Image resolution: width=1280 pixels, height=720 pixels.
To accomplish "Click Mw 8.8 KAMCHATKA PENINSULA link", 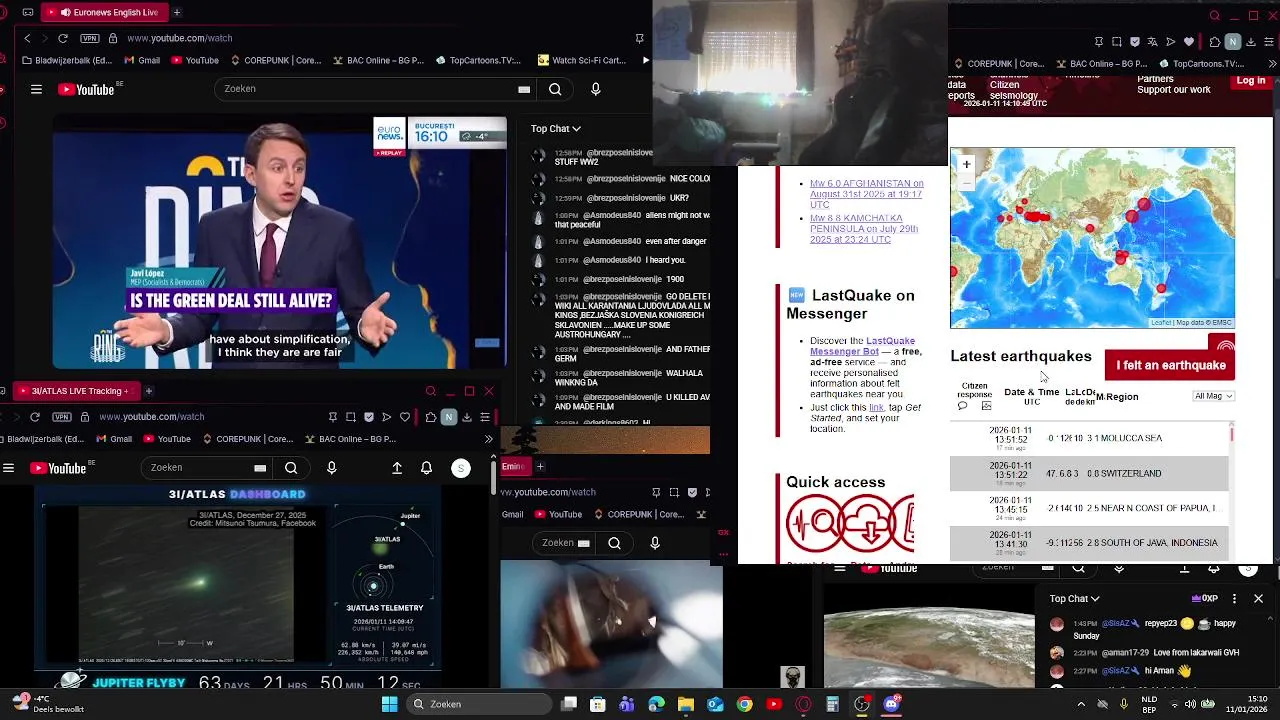I will tap(864, 229).
